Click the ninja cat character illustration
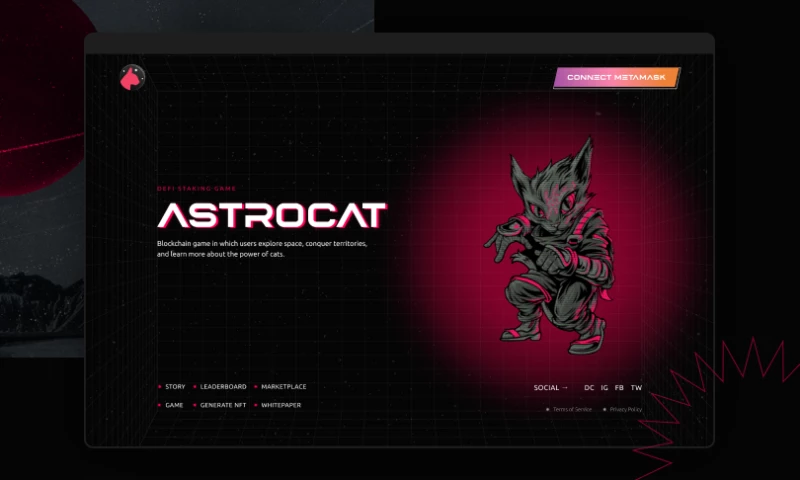800x480 pixels. point(551,246)
